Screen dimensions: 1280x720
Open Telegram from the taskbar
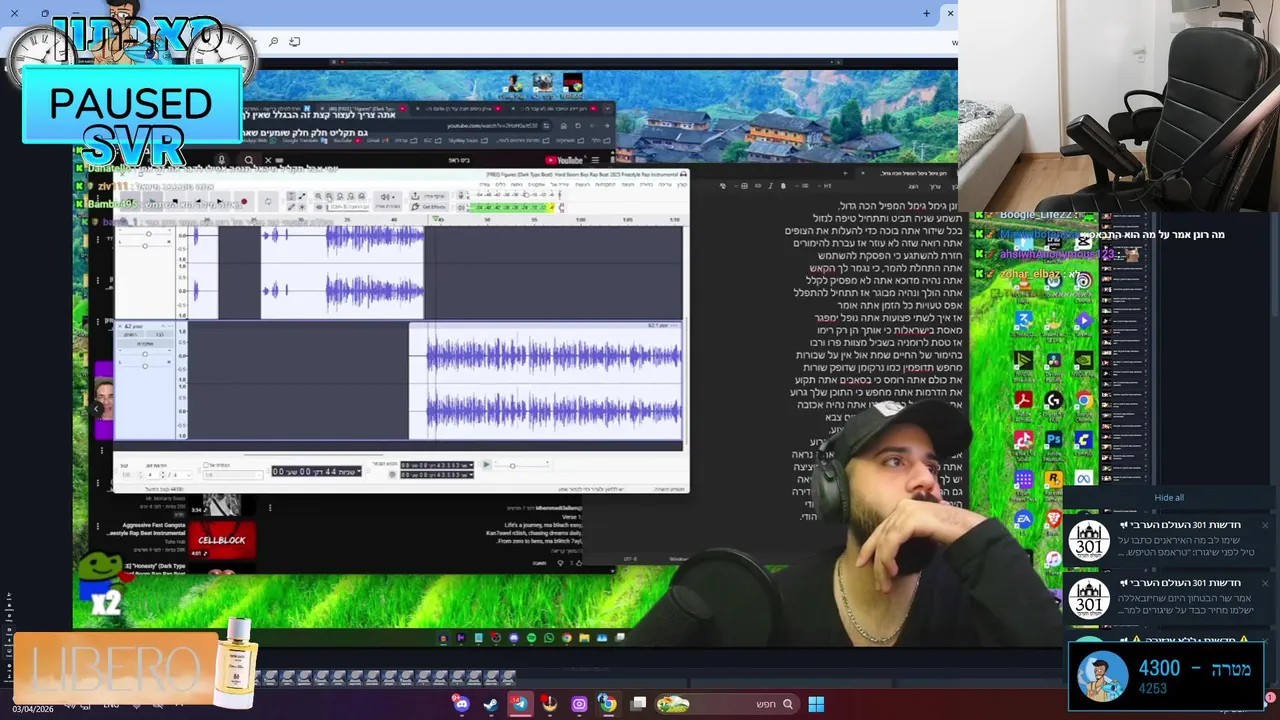pyautogui.click(x=520, y=704)
